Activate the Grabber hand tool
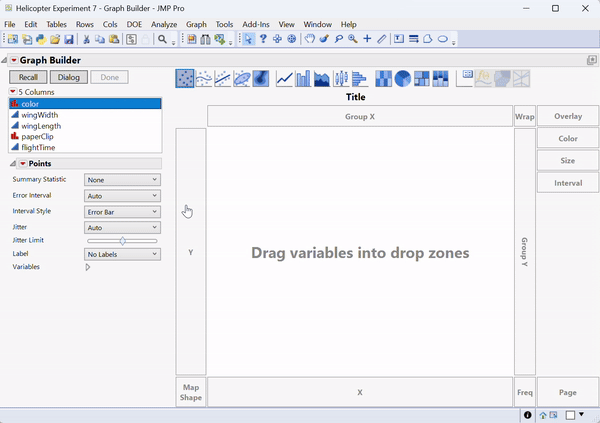 point(310,39)
